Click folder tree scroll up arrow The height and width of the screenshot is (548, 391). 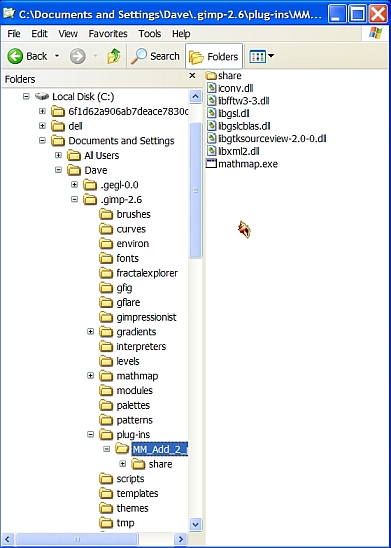click(195, 96)
